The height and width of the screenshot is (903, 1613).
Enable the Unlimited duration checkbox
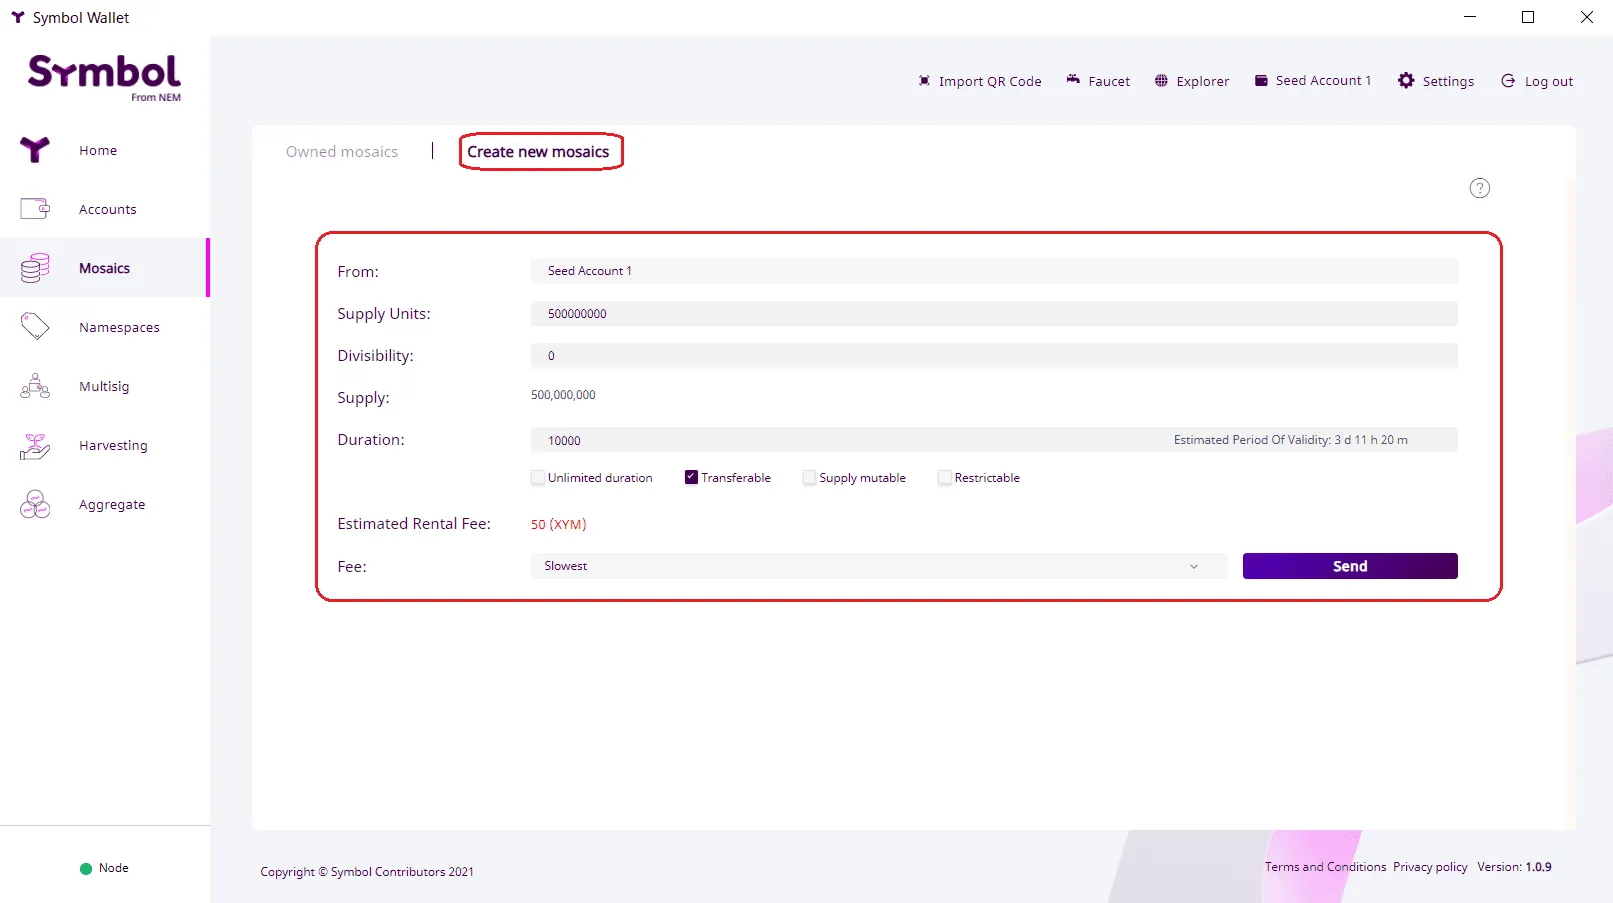[x=538, y=478]
